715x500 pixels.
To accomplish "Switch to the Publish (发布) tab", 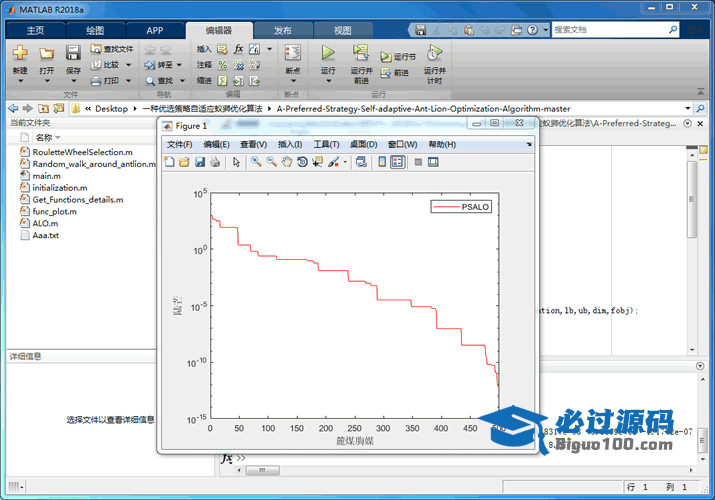I will tap(283, 31).
